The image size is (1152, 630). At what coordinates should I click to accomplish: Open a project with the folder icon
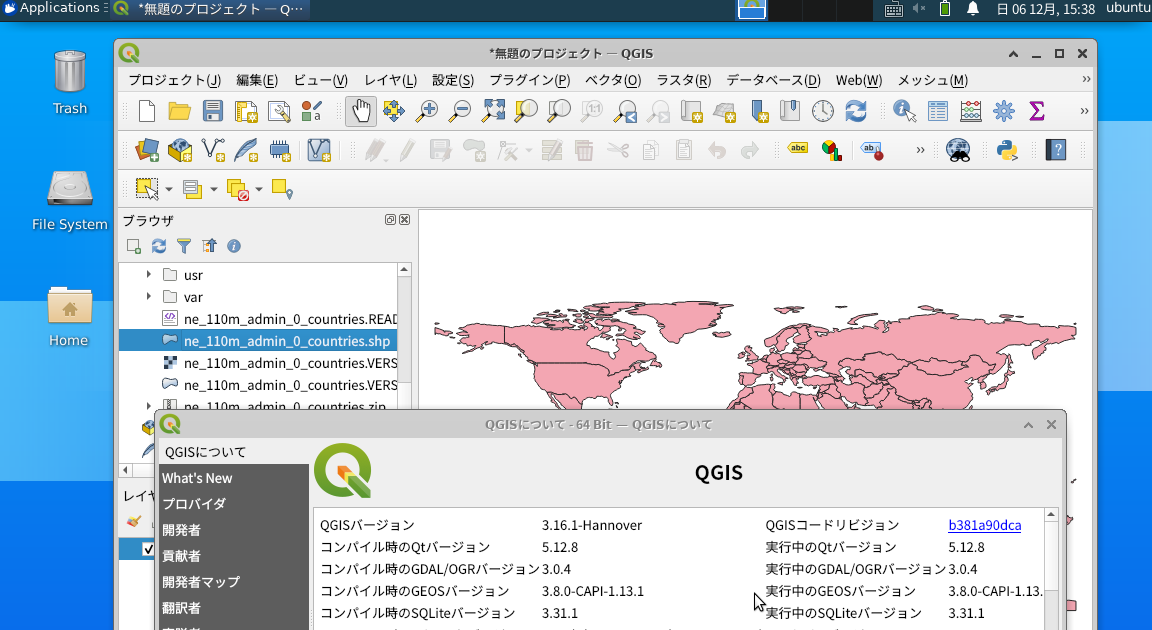coord(179,112)
